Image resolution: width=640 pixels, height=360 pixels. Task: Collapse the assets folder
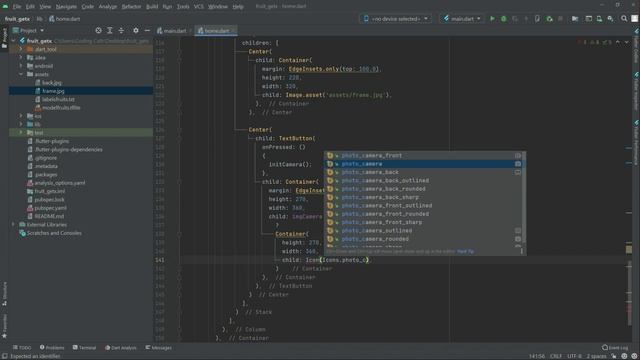tap(21, 74)
